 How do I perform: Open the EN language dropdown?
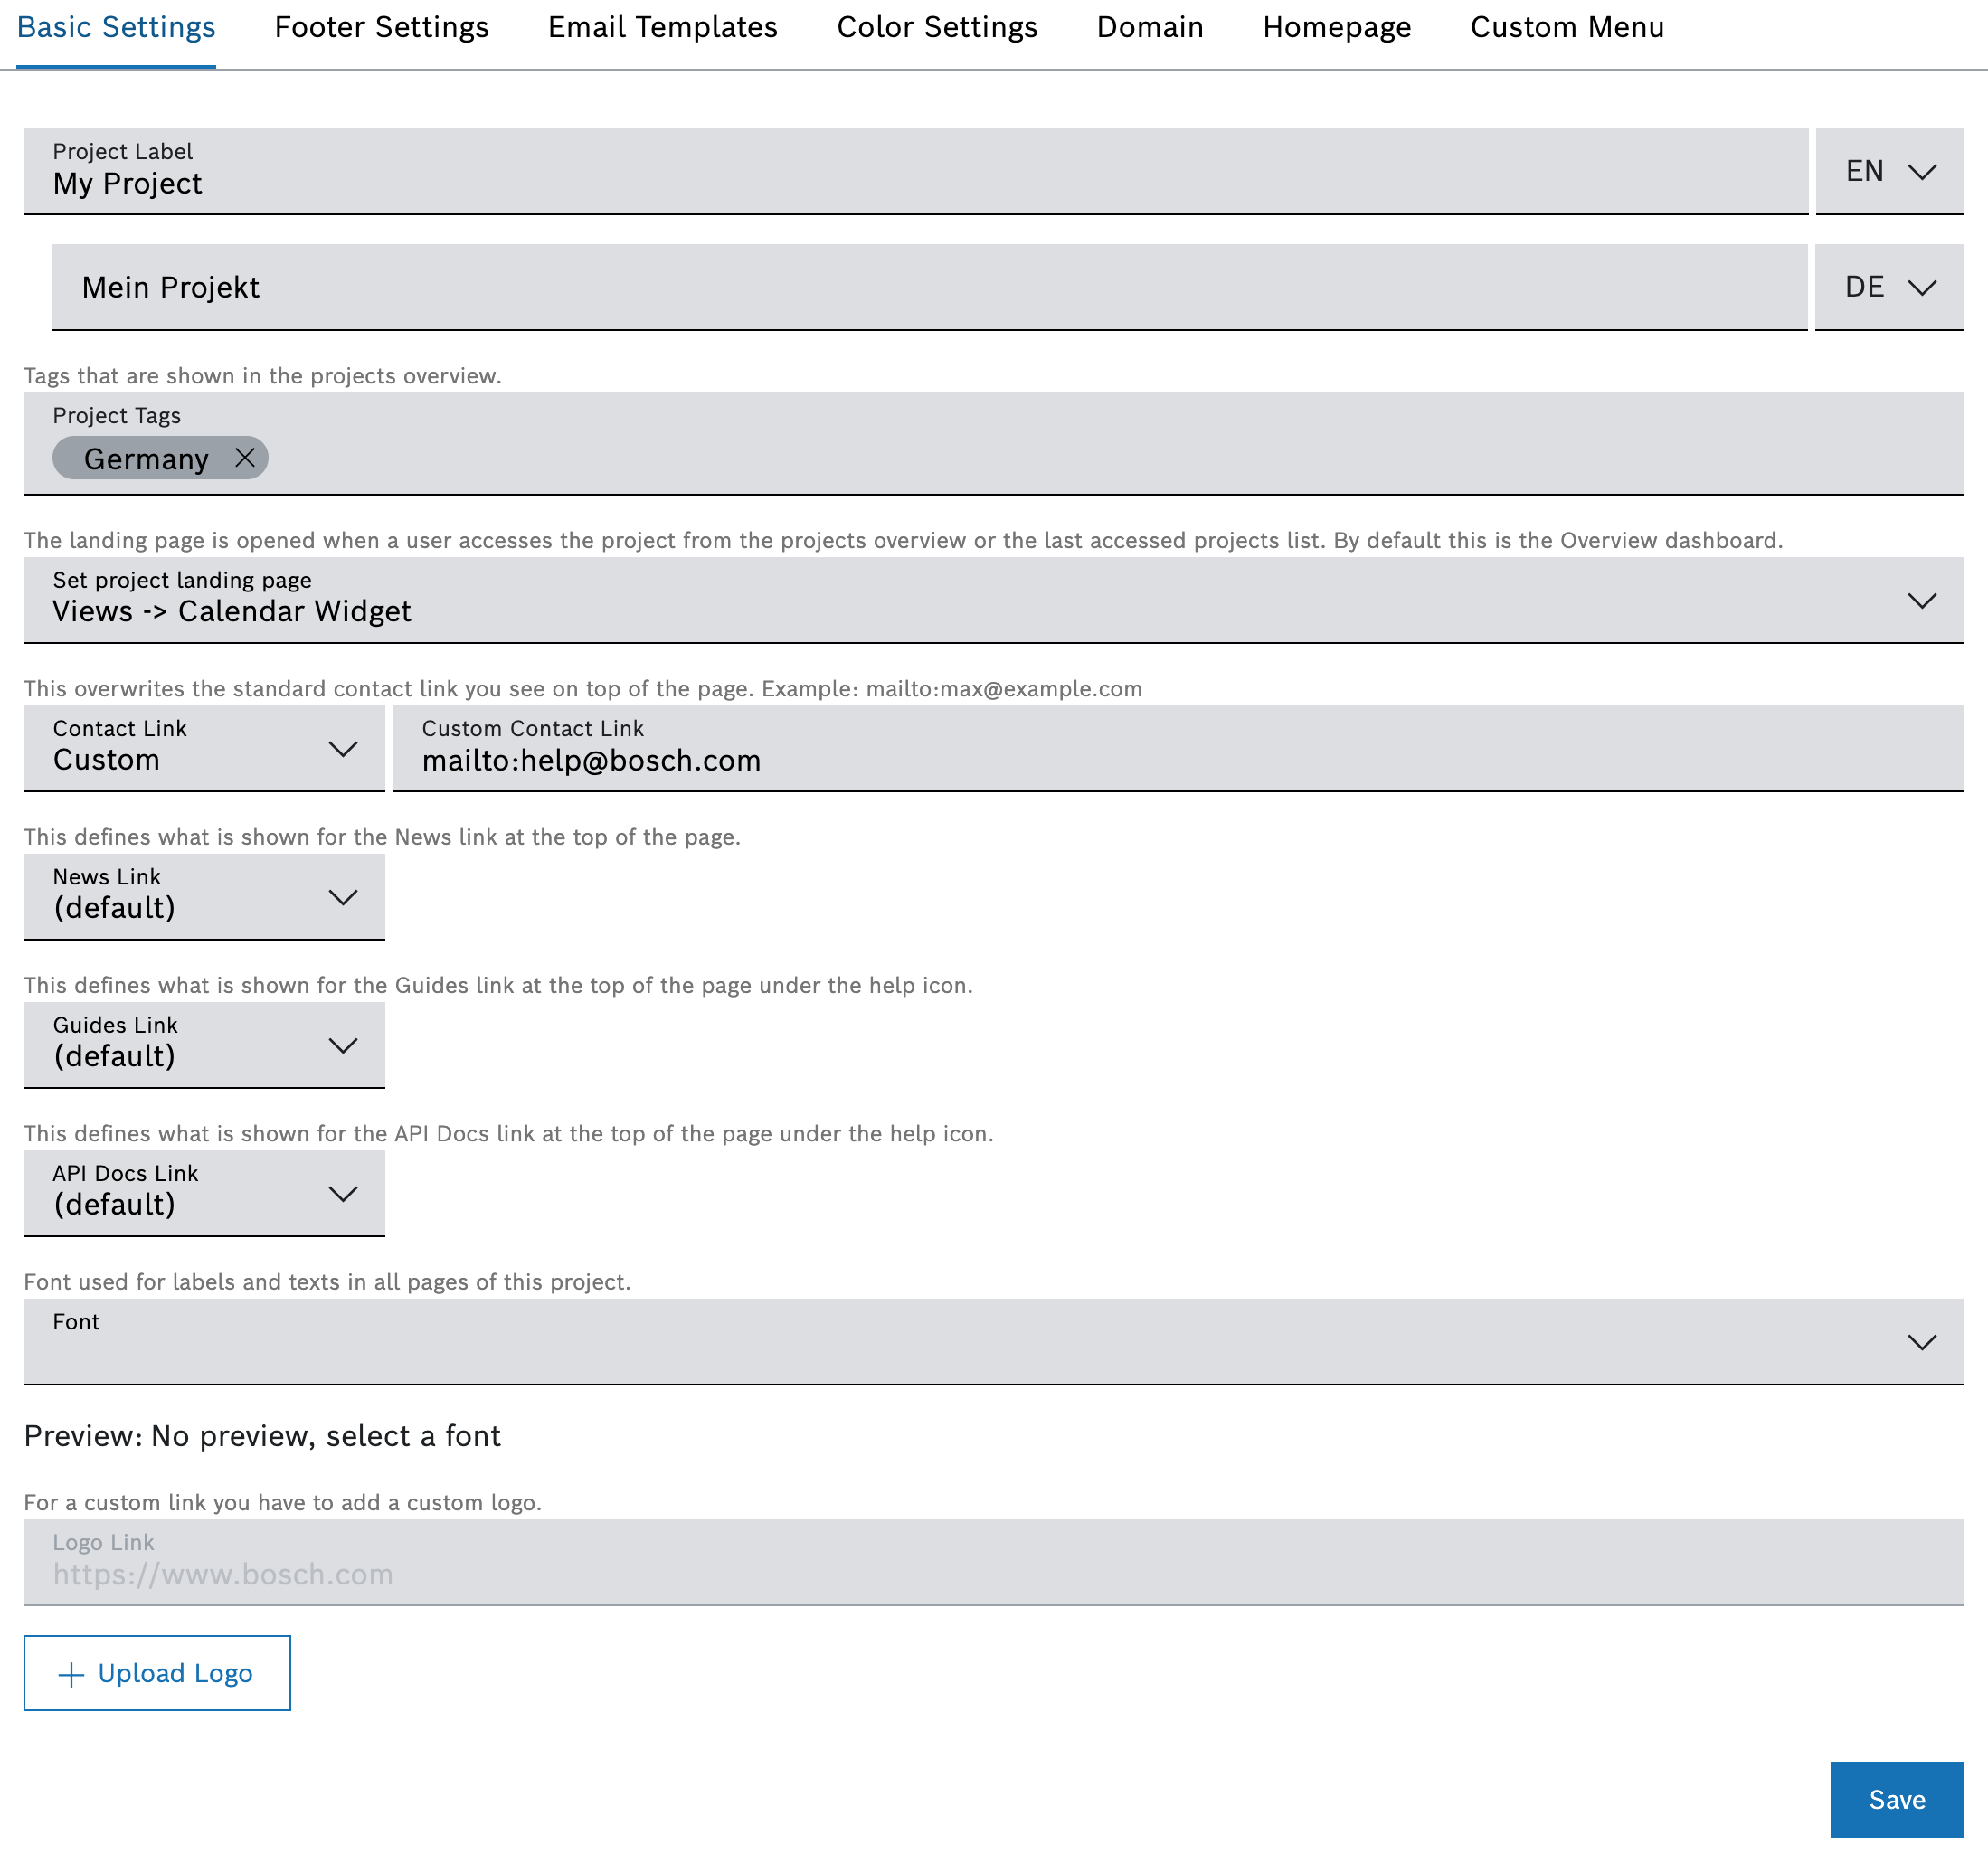point(1888,171)
